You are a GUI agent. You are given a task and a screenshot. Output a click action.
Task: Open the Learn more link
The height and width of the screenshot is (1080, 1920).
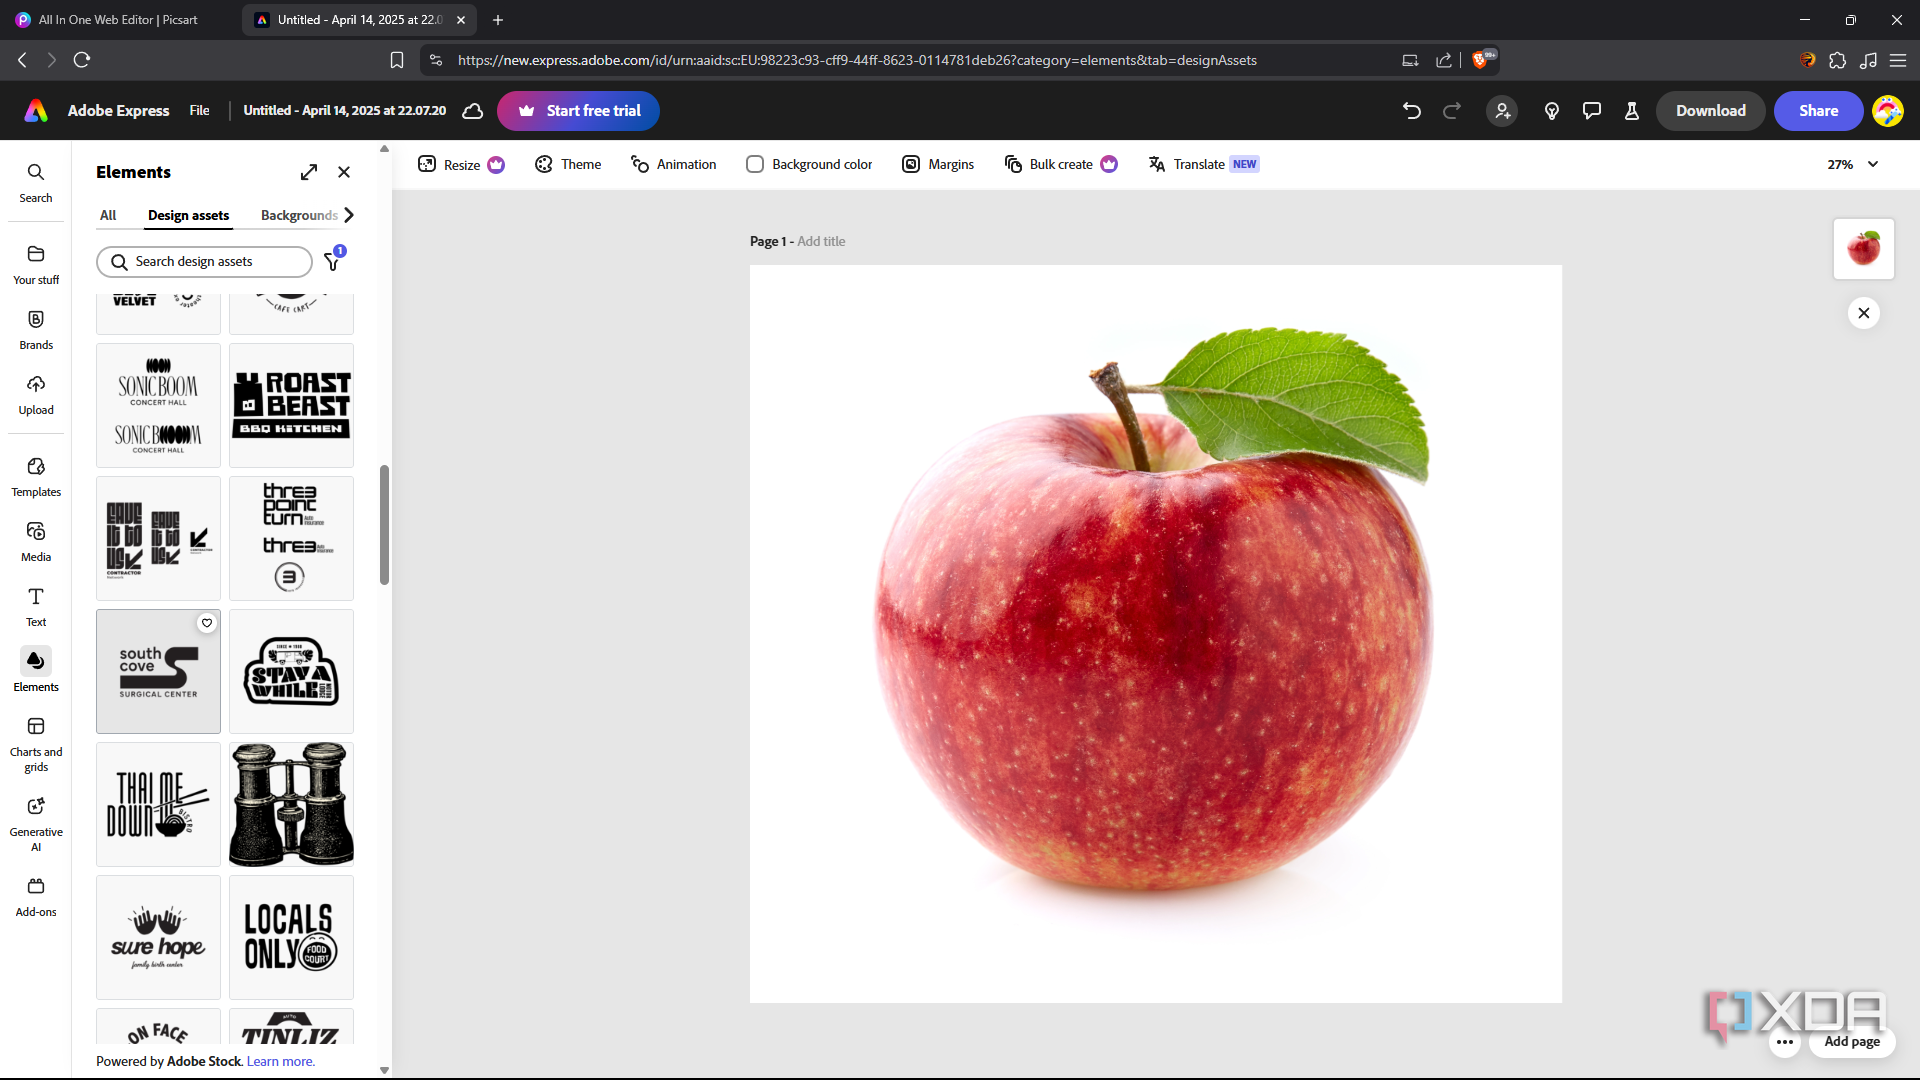[281, 1061]
